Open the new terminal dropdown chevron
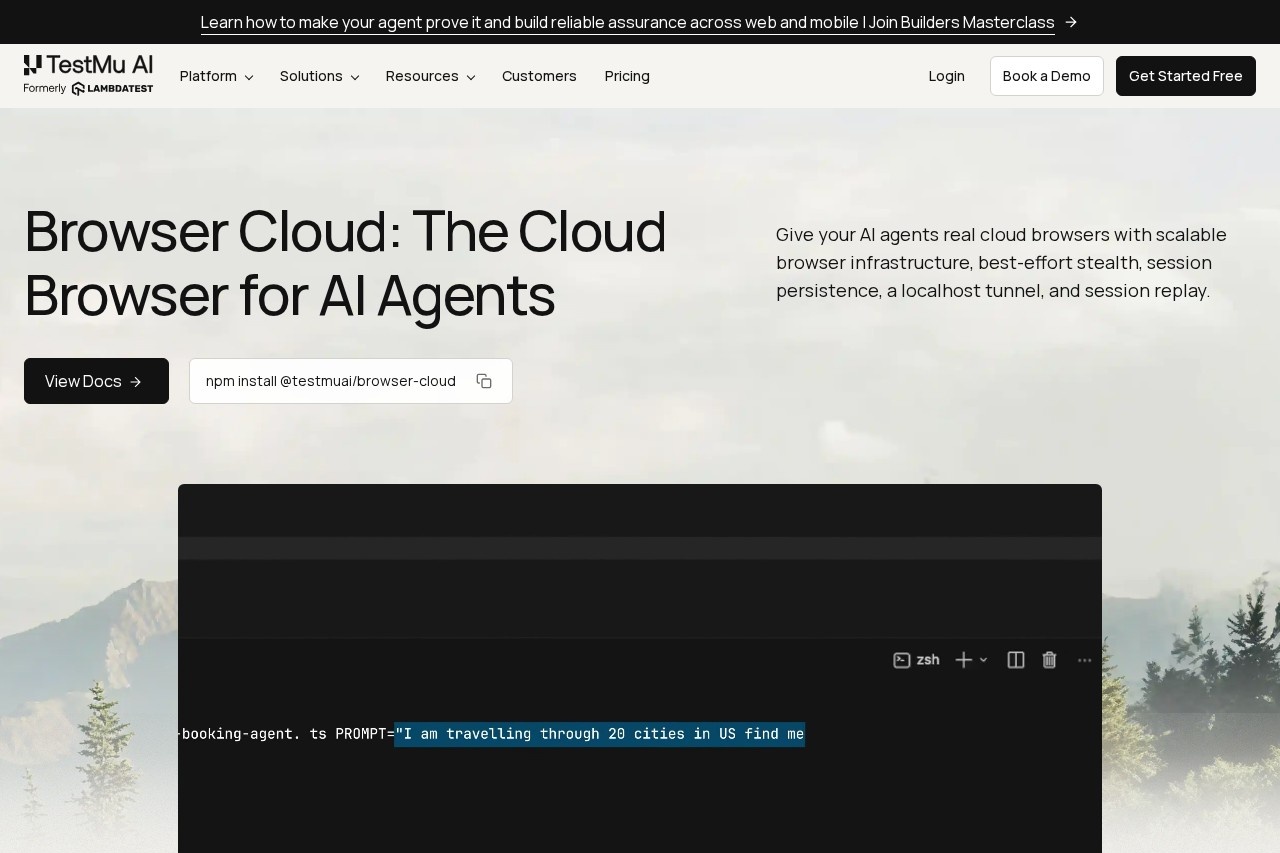1280x853 pixels. (x=984, y=660)
